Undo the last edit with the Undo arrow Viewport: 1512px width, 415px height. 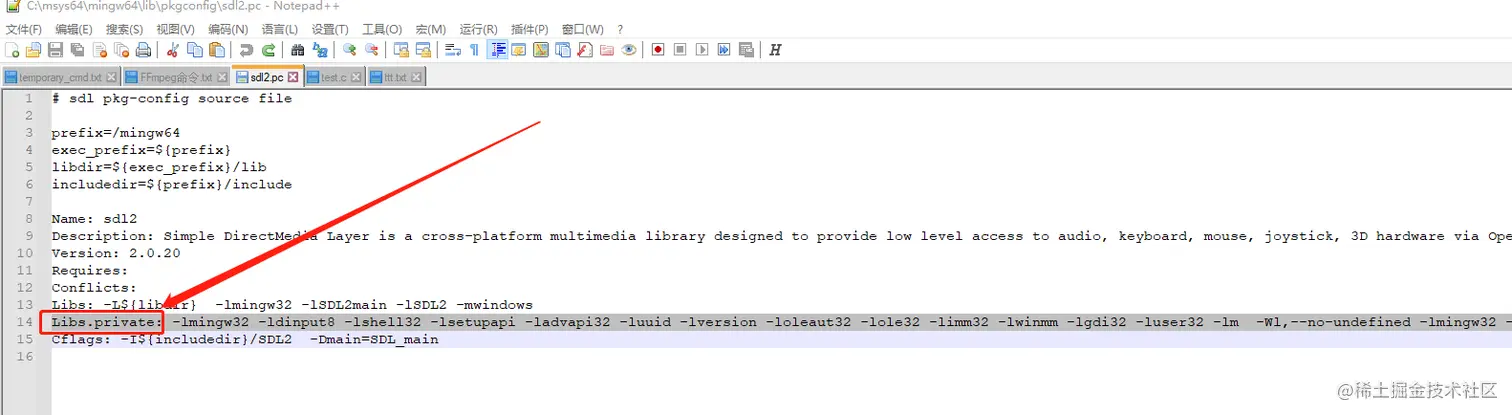pos(245,50)
